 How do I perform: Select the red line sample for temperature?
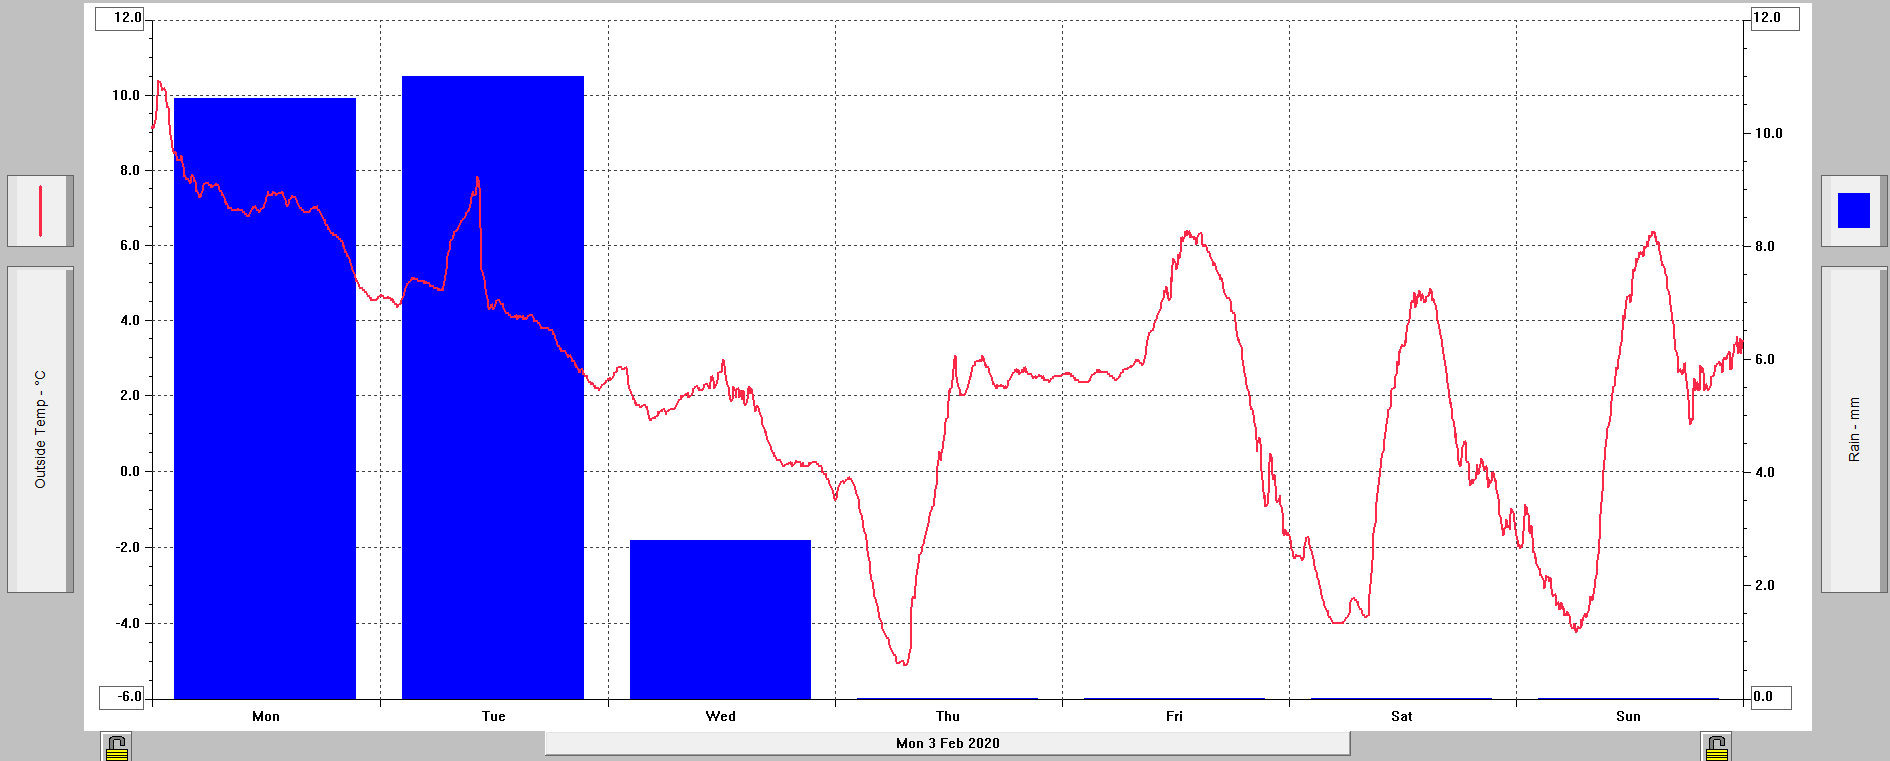point(40,211)
